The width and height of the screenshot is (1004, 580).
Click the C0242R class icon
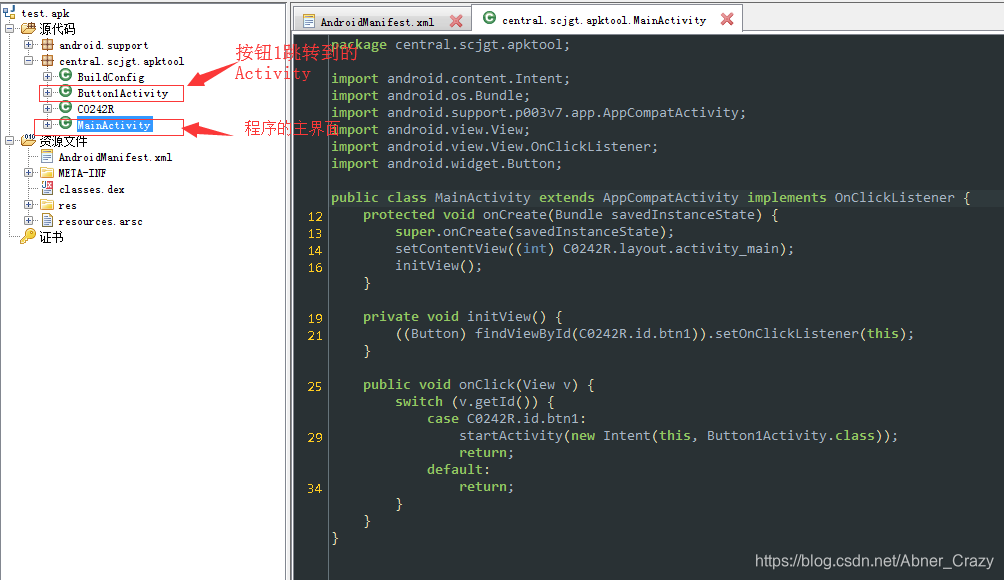(65, 108)
